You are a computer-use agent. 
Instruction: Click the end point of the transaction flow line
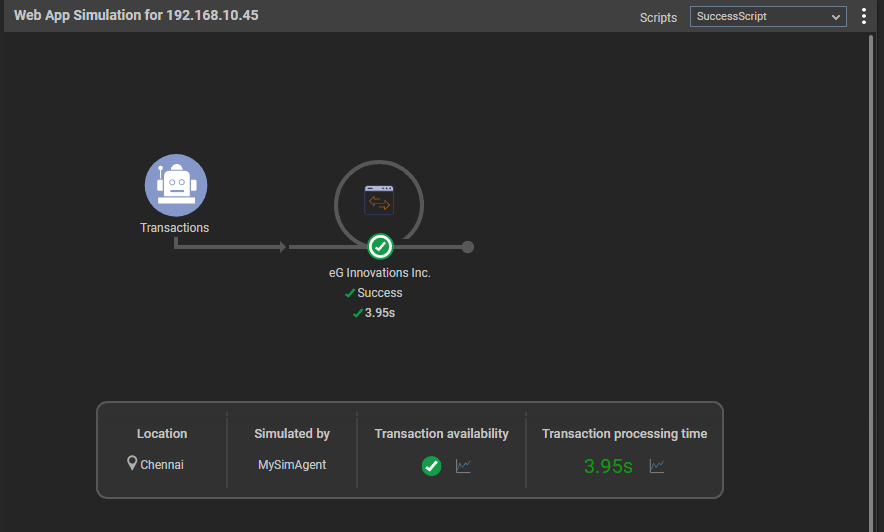coord(467,247)
